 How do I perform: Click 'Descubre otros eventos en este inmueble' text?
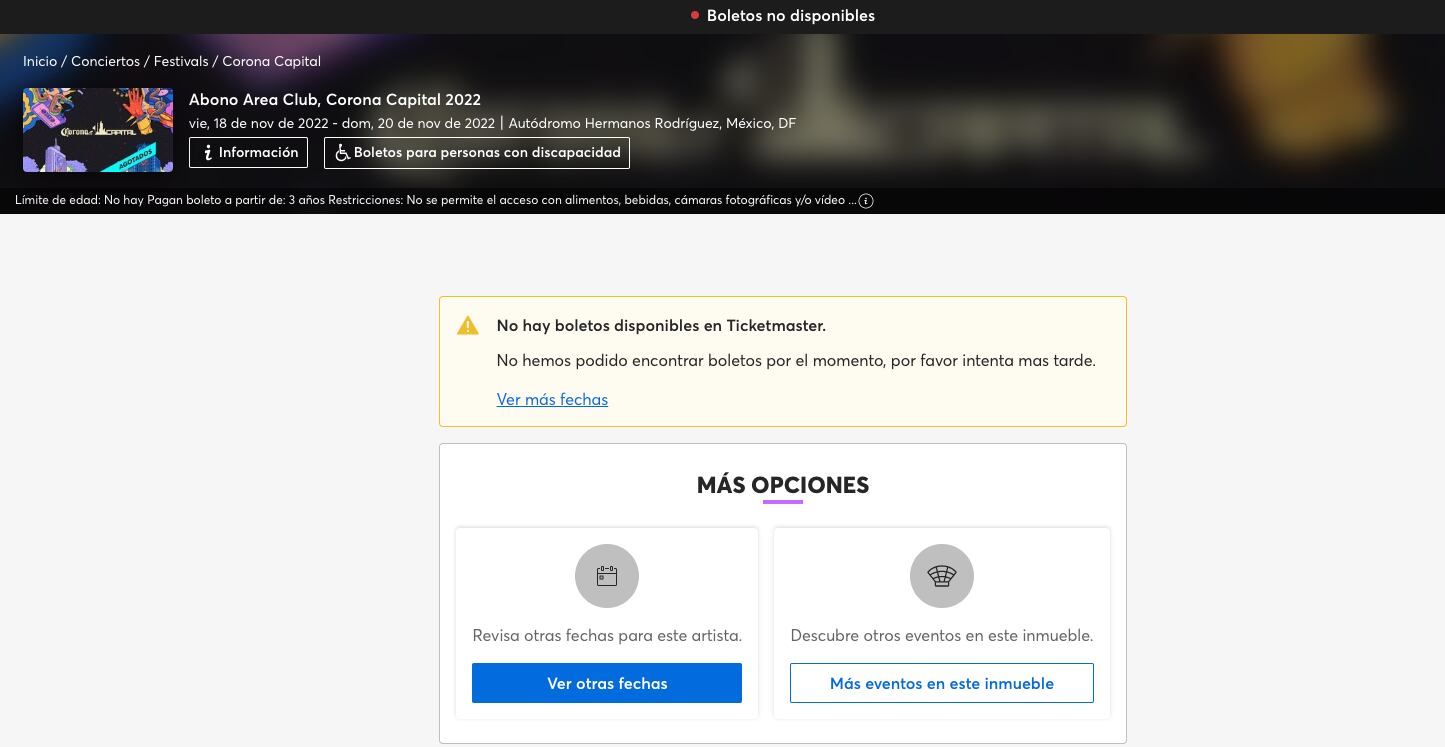coord(942,635)
